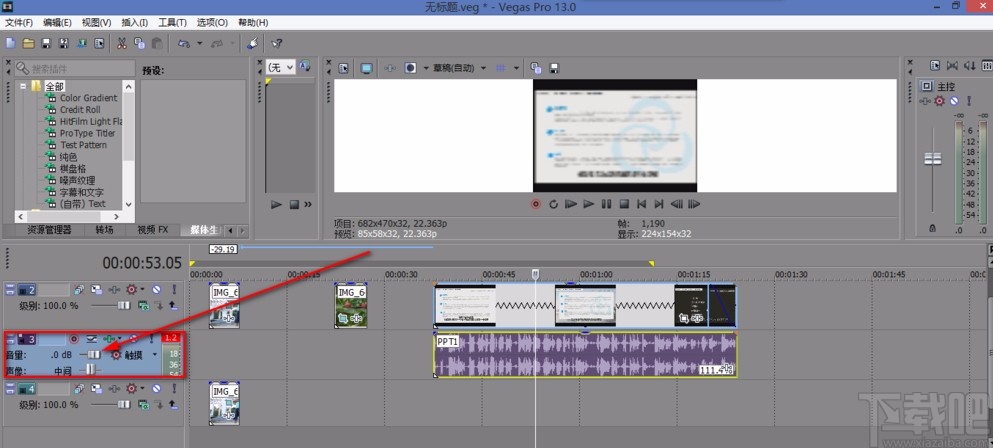Image resolution: width=993 pixels, height=448 pixels.
Task: Click the Cut scissors icon in toolbar
Action: (x=121, y=43)
